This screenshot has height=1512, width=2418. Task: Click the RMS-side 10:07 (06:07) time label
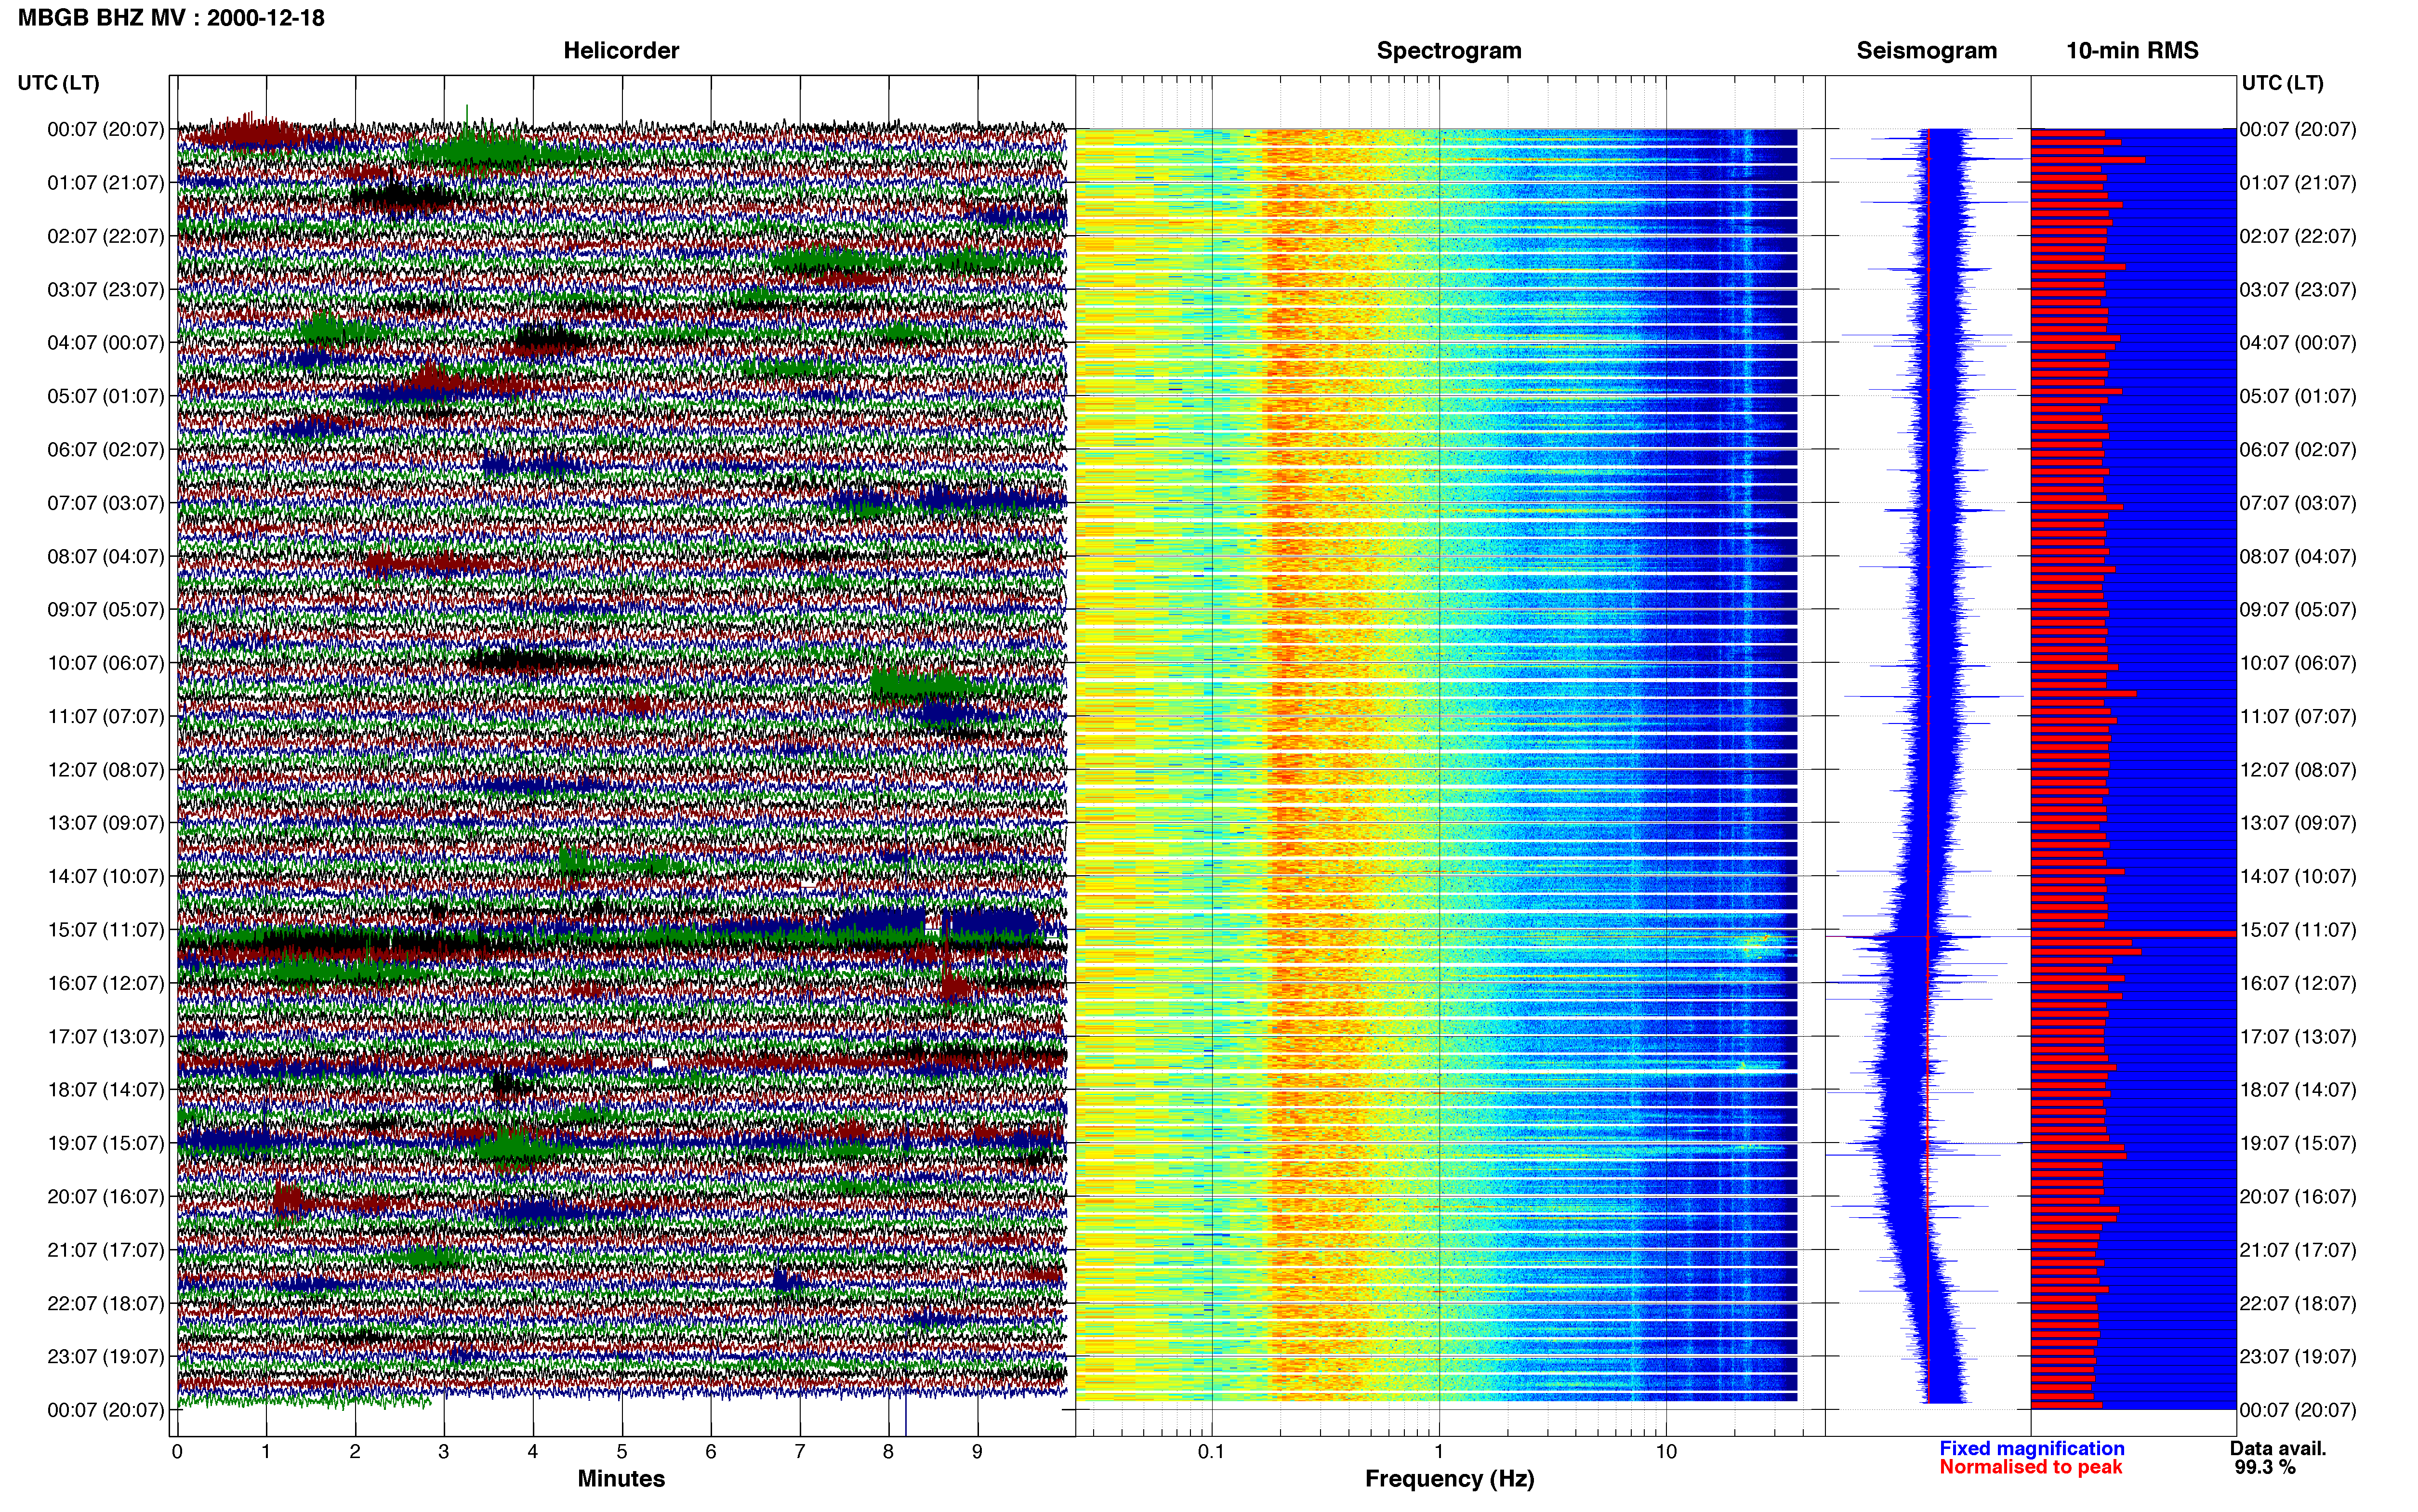coord(2298,663)
